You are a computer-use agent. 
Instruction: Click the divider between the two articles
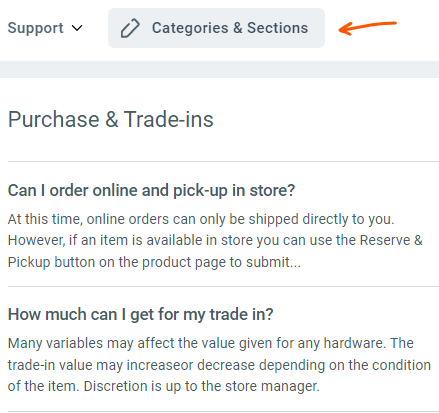(x=223, y=286)
